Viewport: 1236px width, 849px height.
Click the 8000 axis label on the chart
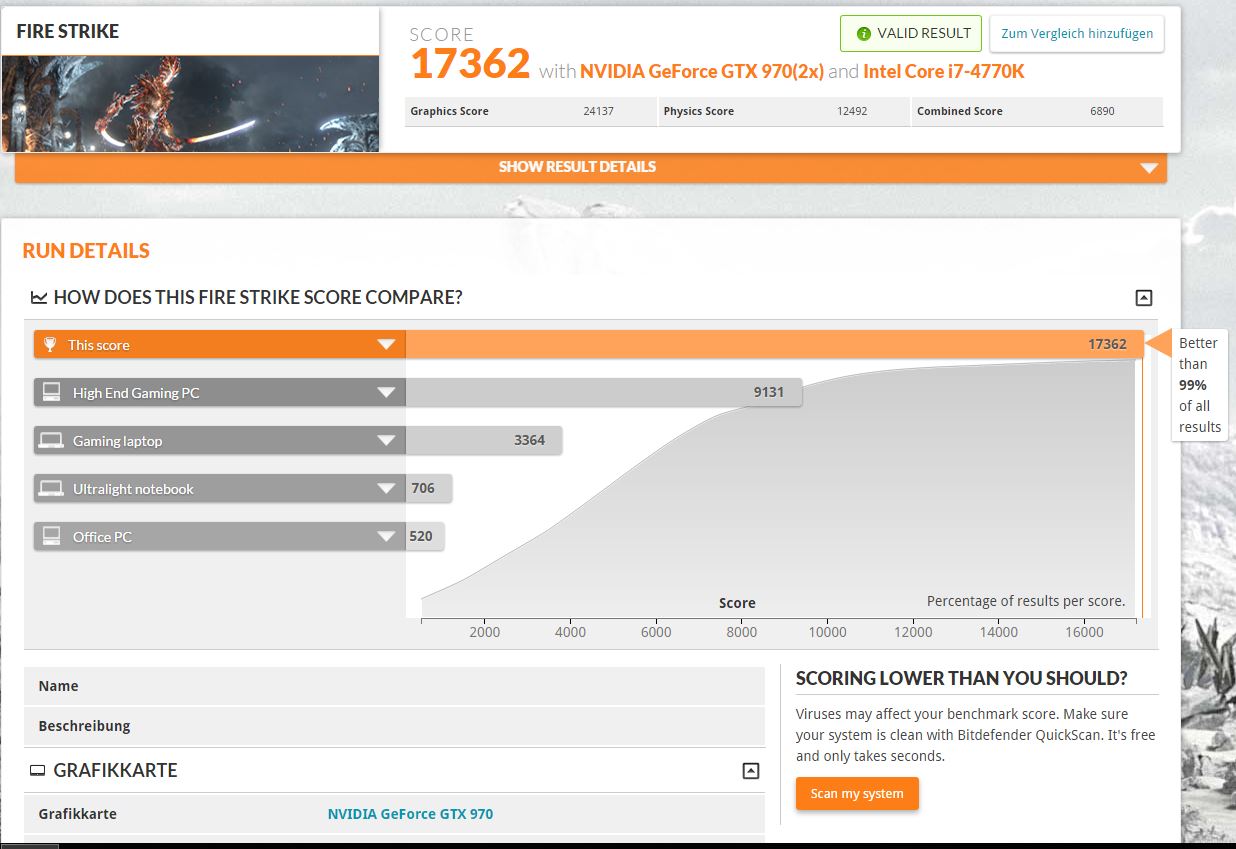(742, 632)
